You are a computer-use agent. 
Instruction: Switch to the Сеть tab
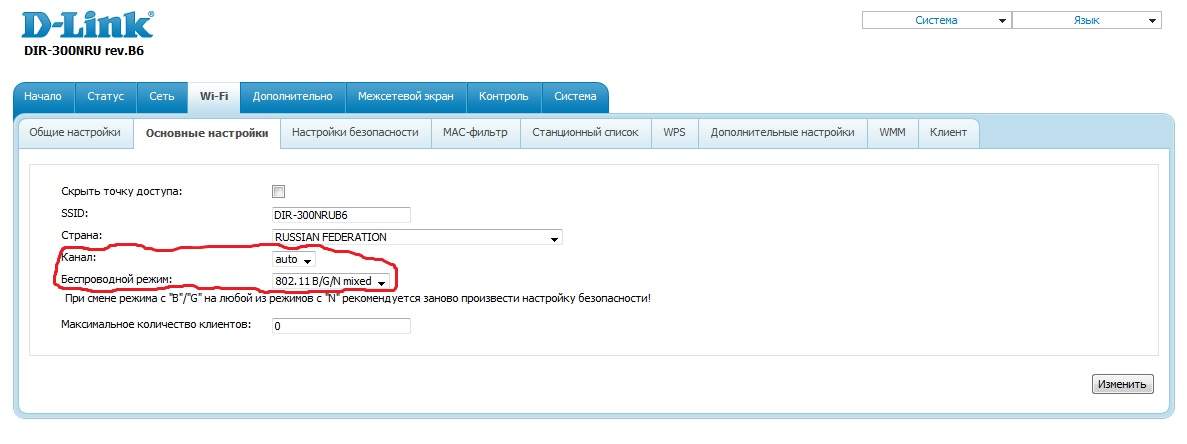(162, 96)
